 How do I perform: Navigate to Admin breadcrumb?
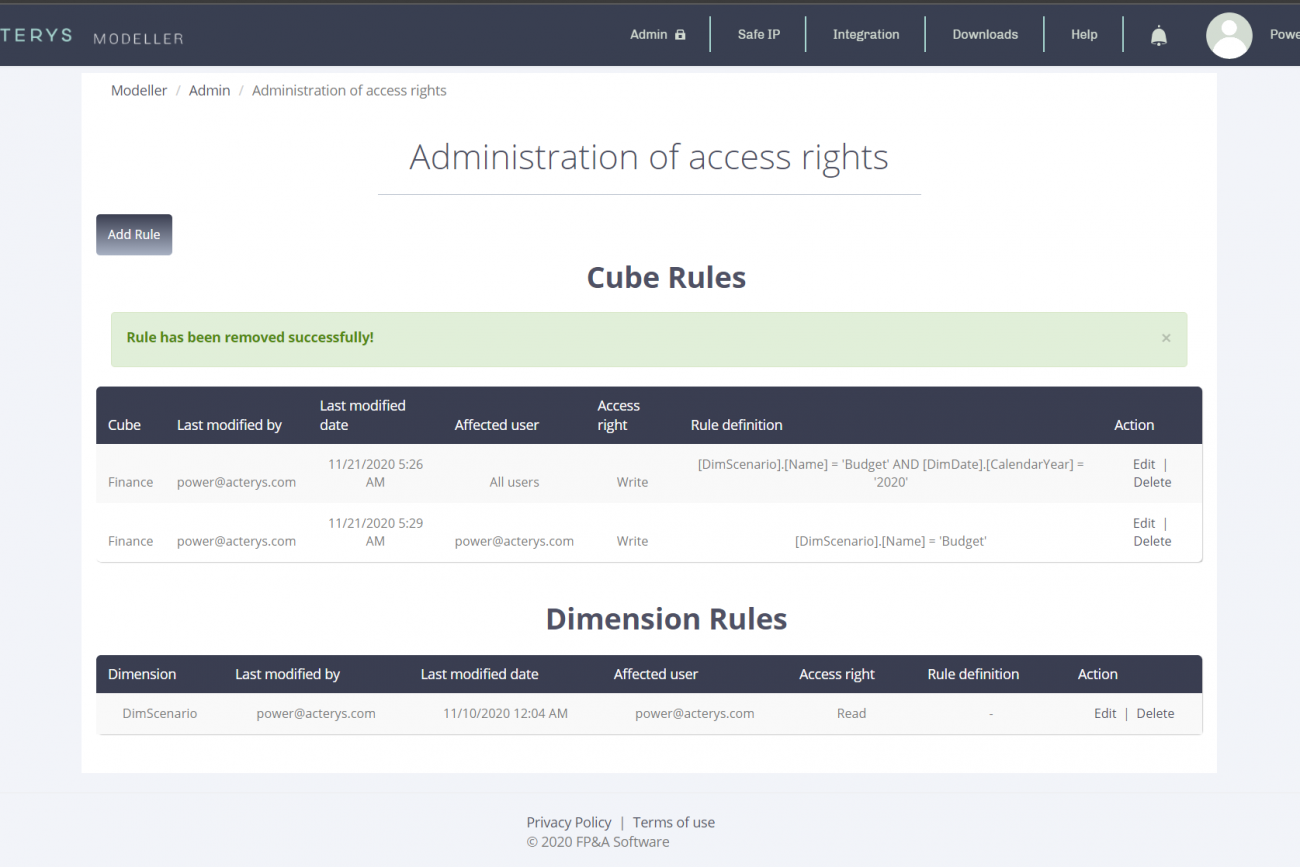[x=209, y=90]
